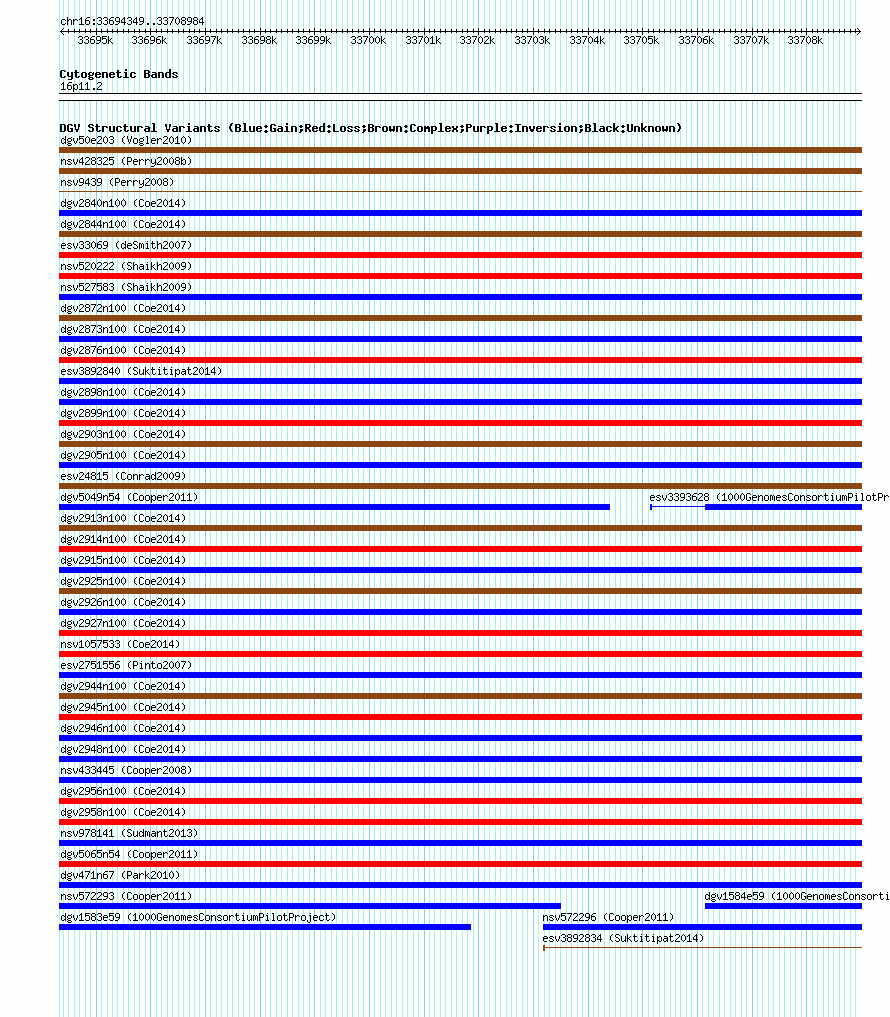Click the chr16:33694349..33708984 coordinate label
890x1017 pixels.
[132, 21]
